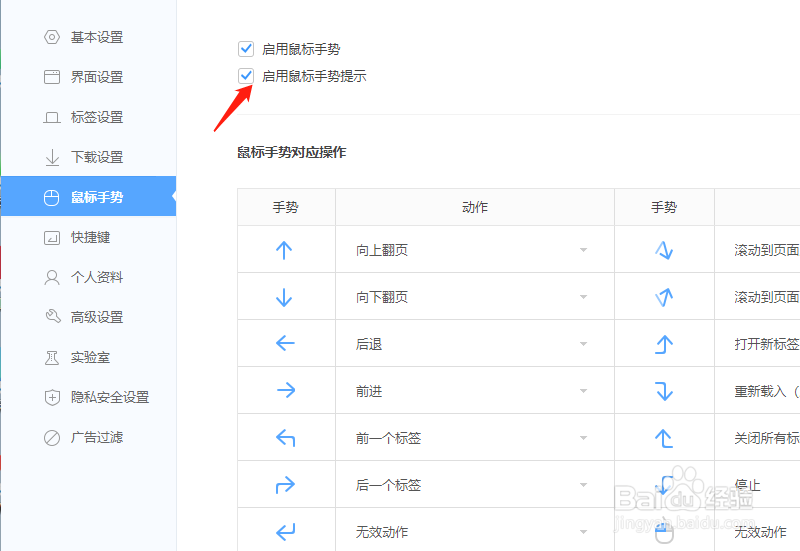
Task: Click the left arrow gesture for 后退
Action: [285, 343]
